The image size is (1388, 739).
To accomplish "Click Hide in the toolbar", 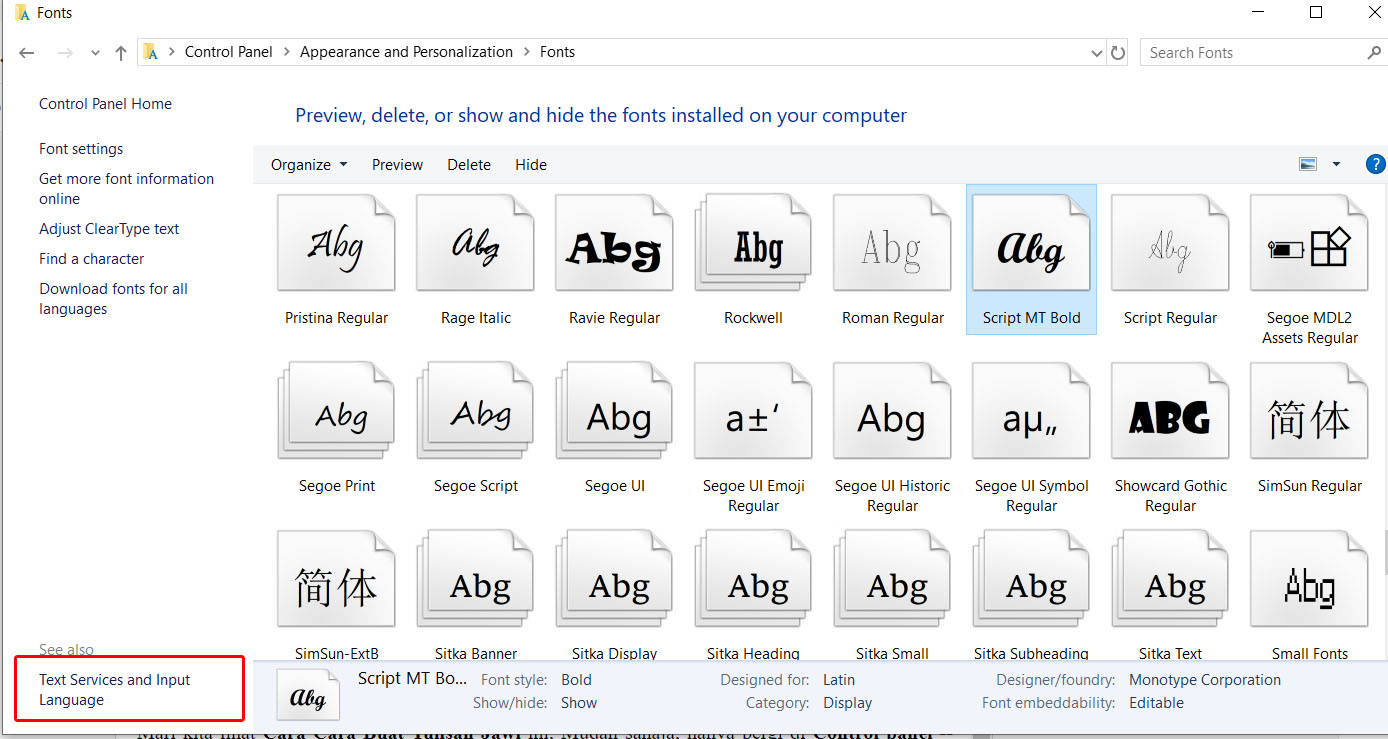I will click(531, 165).
